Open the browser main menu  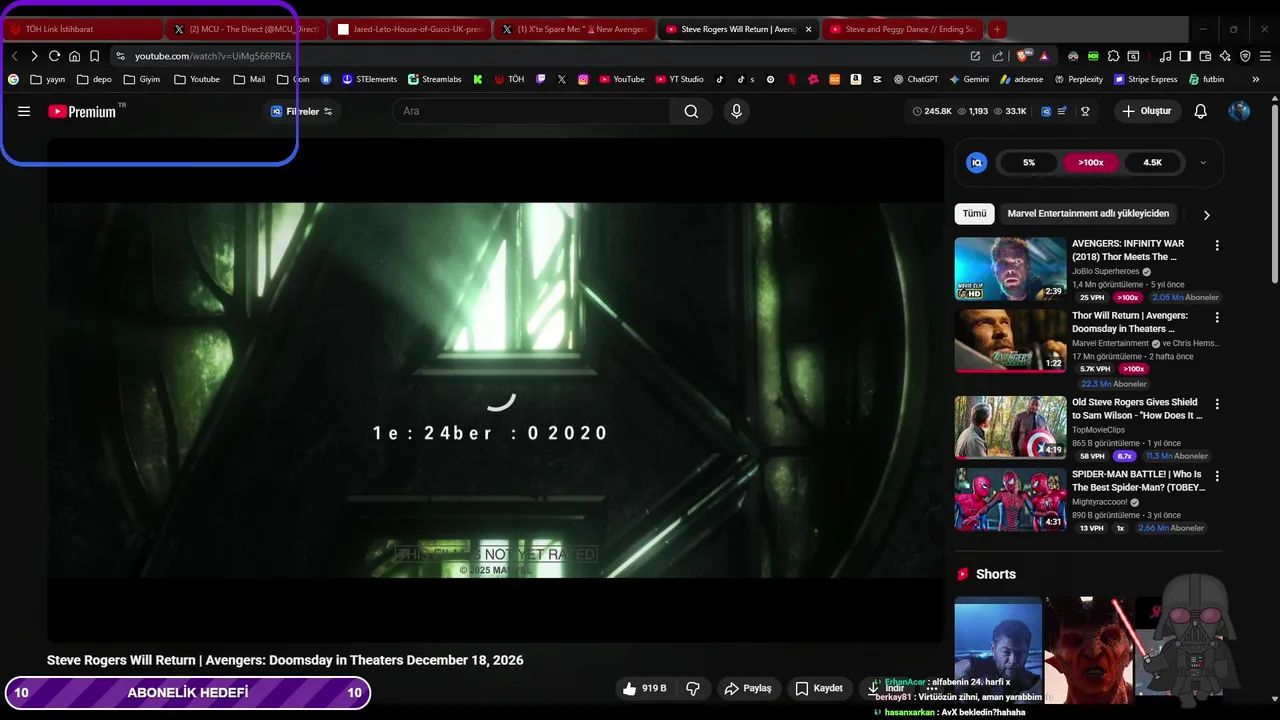click(1265, 56)
